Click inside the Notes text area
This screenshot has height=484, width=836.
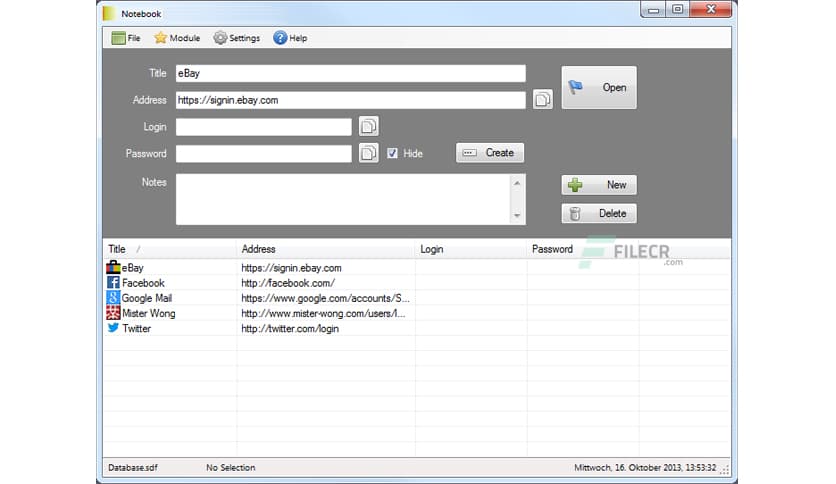(343, 199)
